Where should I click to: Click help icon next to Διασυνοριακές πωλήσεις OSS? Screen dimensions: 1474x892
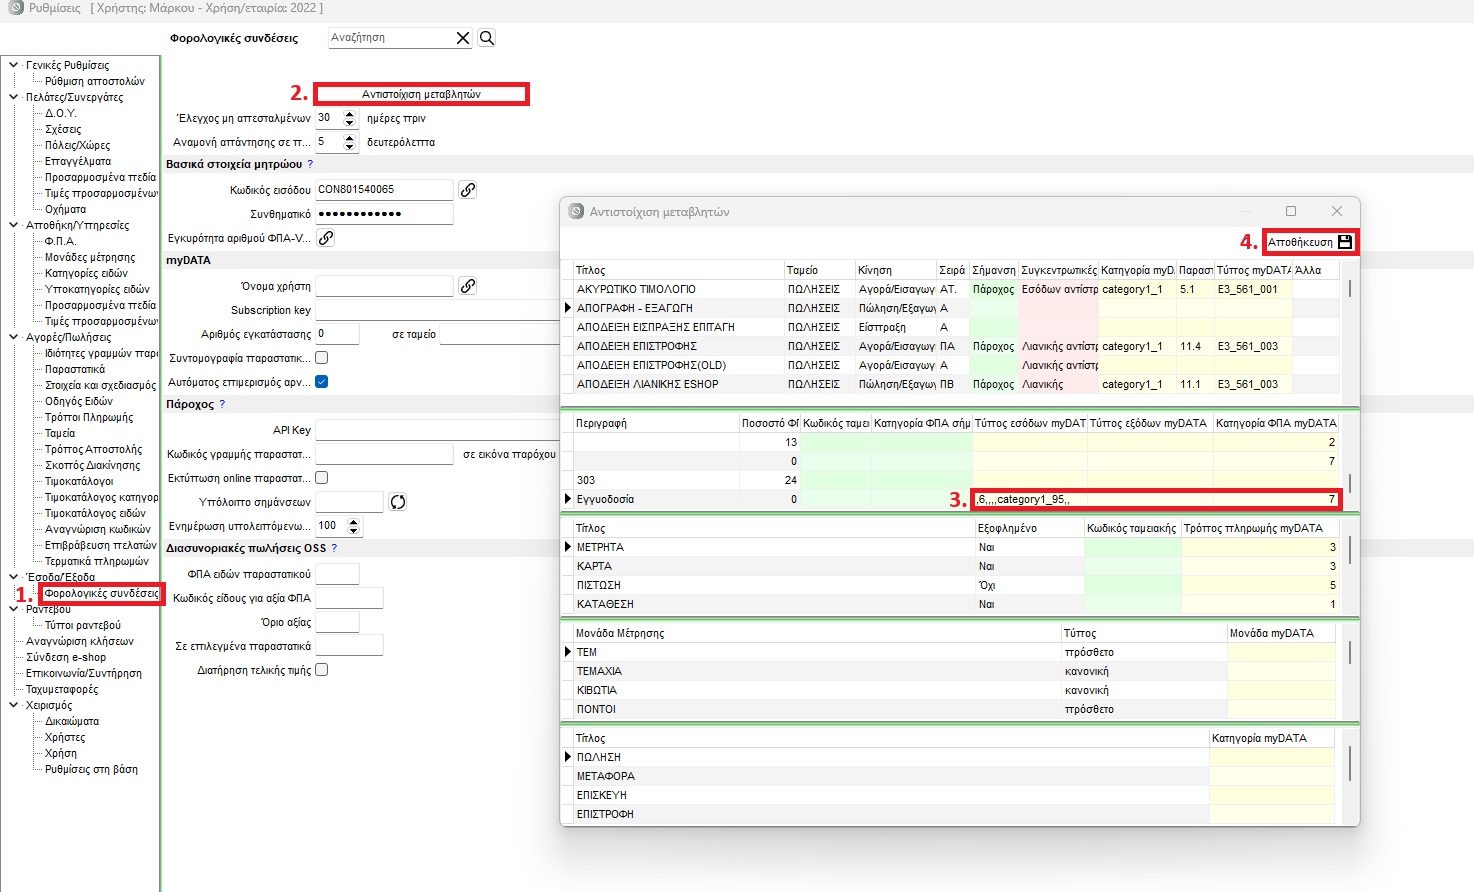click(x=334, y=548)
